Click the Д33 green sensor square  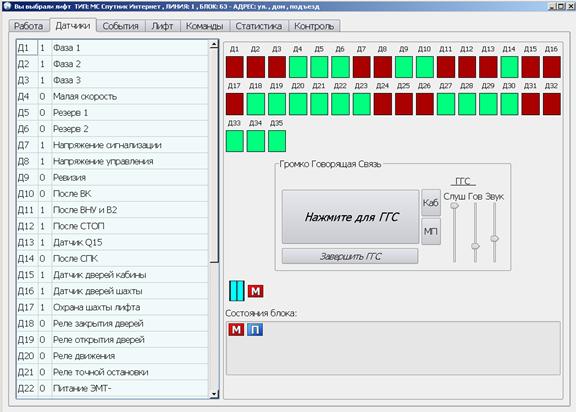pos(235,141)
